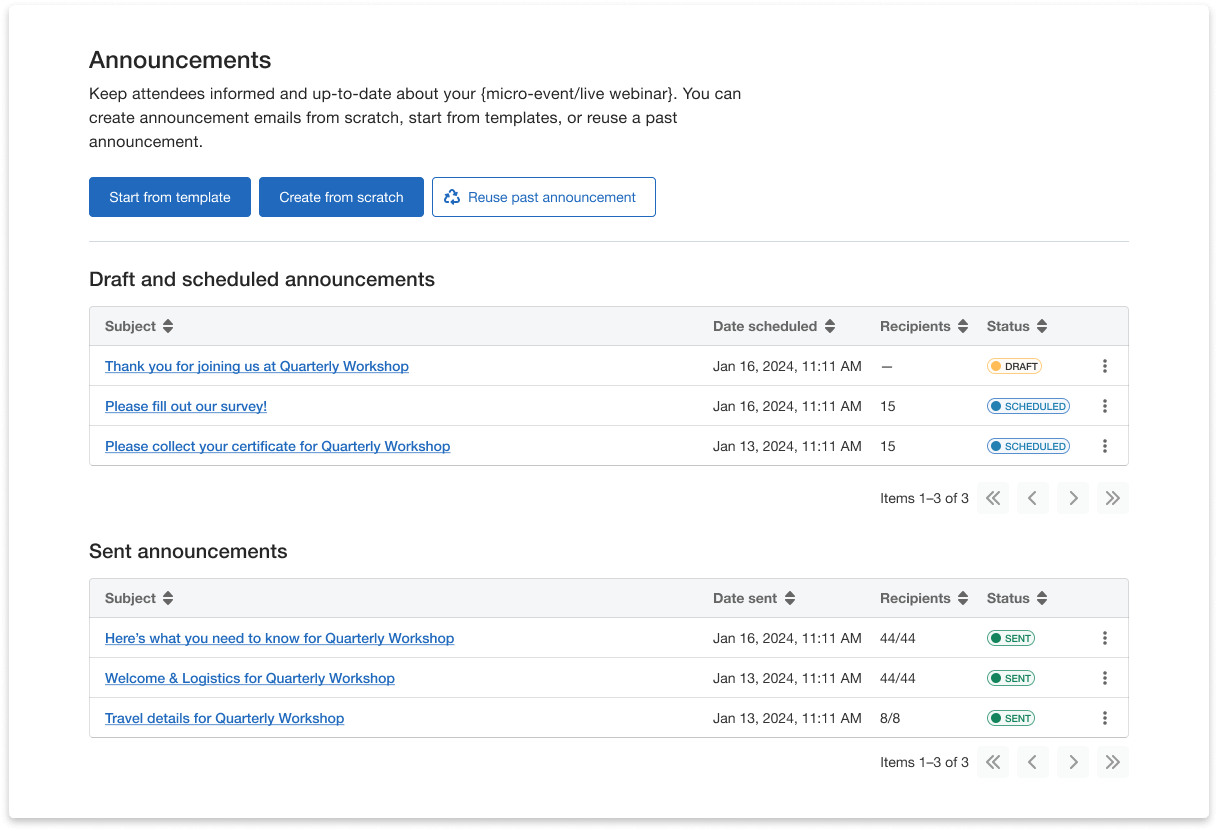Click the Start from template button
The image size is (1218, 831).
[x=169, y=197]
